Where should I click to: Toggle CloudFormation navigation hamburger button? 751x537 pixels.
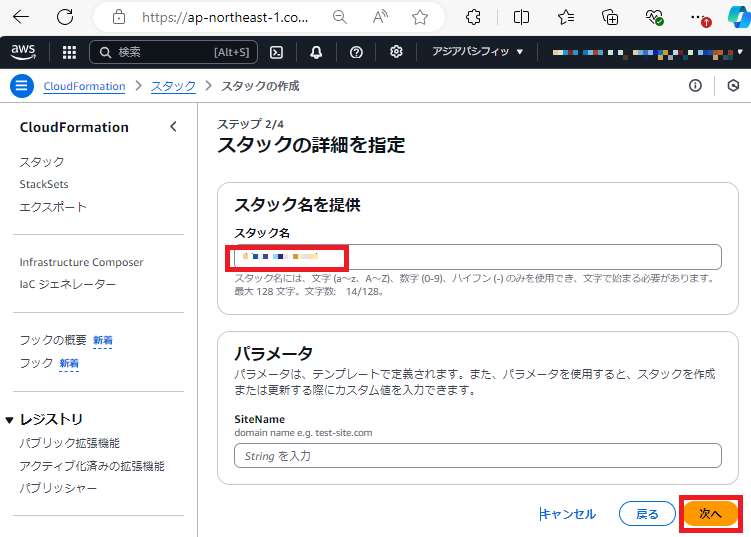[22, 86]
